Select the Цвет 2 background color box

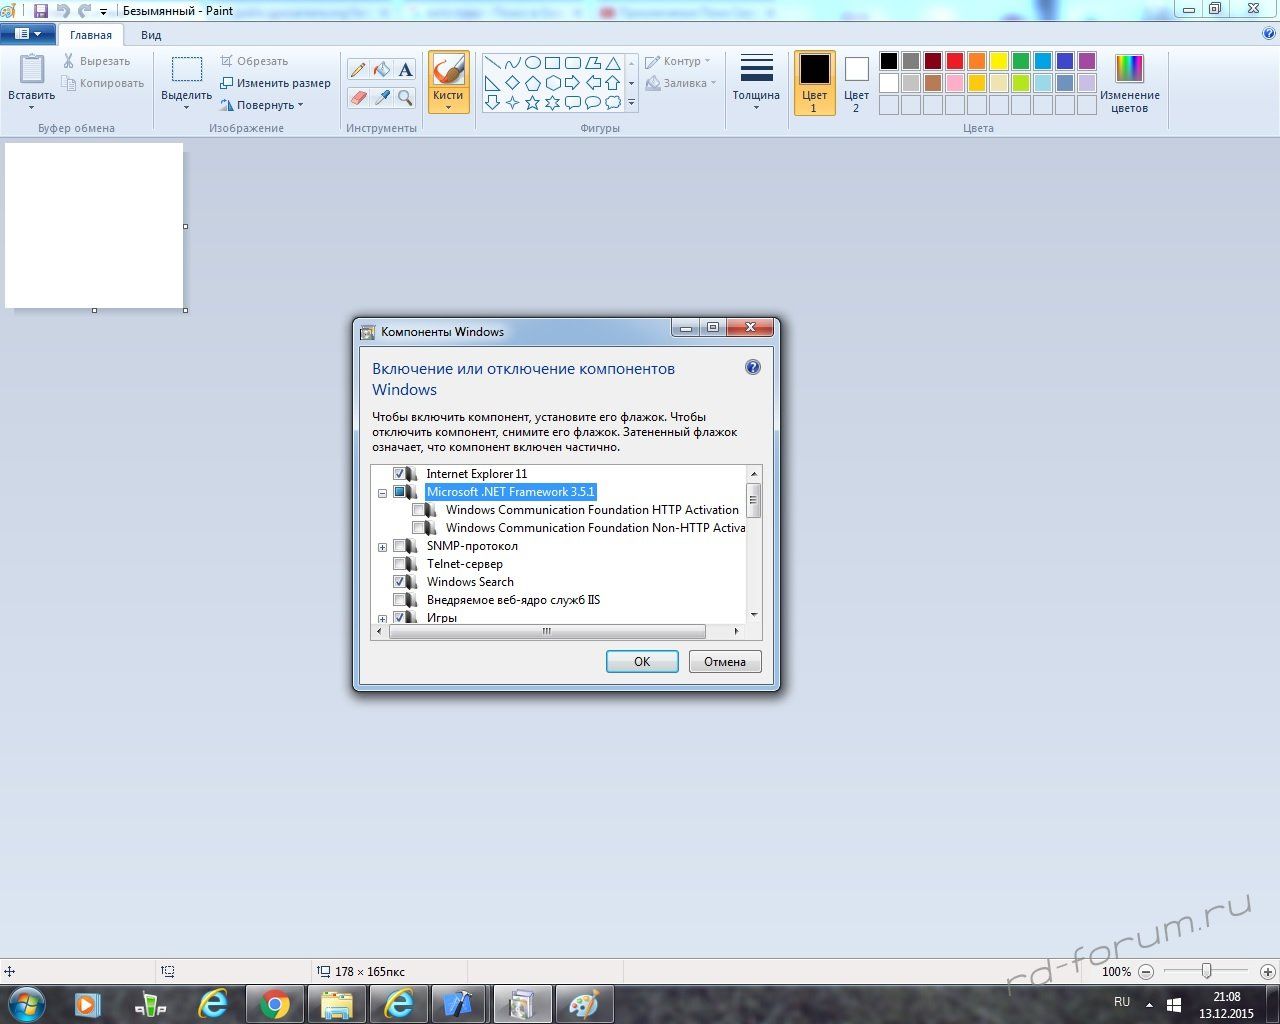point(856,83)
